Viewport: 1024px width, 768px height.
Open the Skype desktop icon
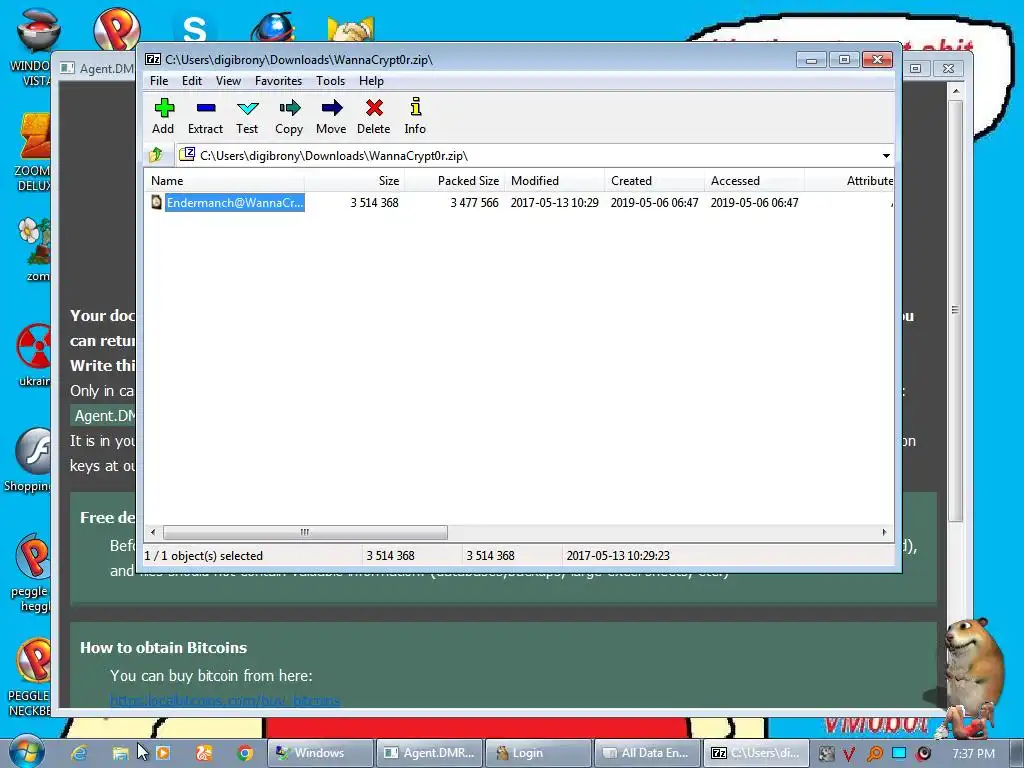pyautogui.click(x=194, y=29)
